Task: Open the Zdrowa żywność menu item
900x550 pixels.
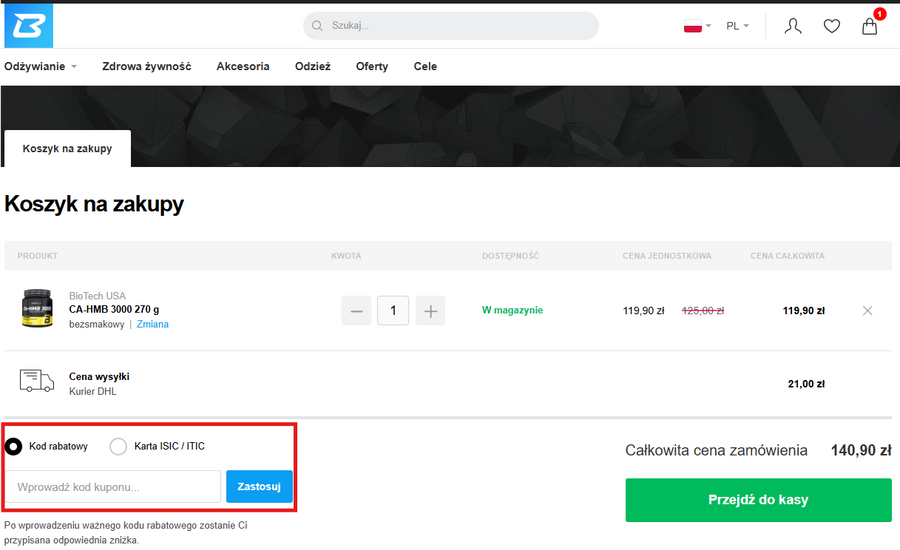Action: (146, 67)
